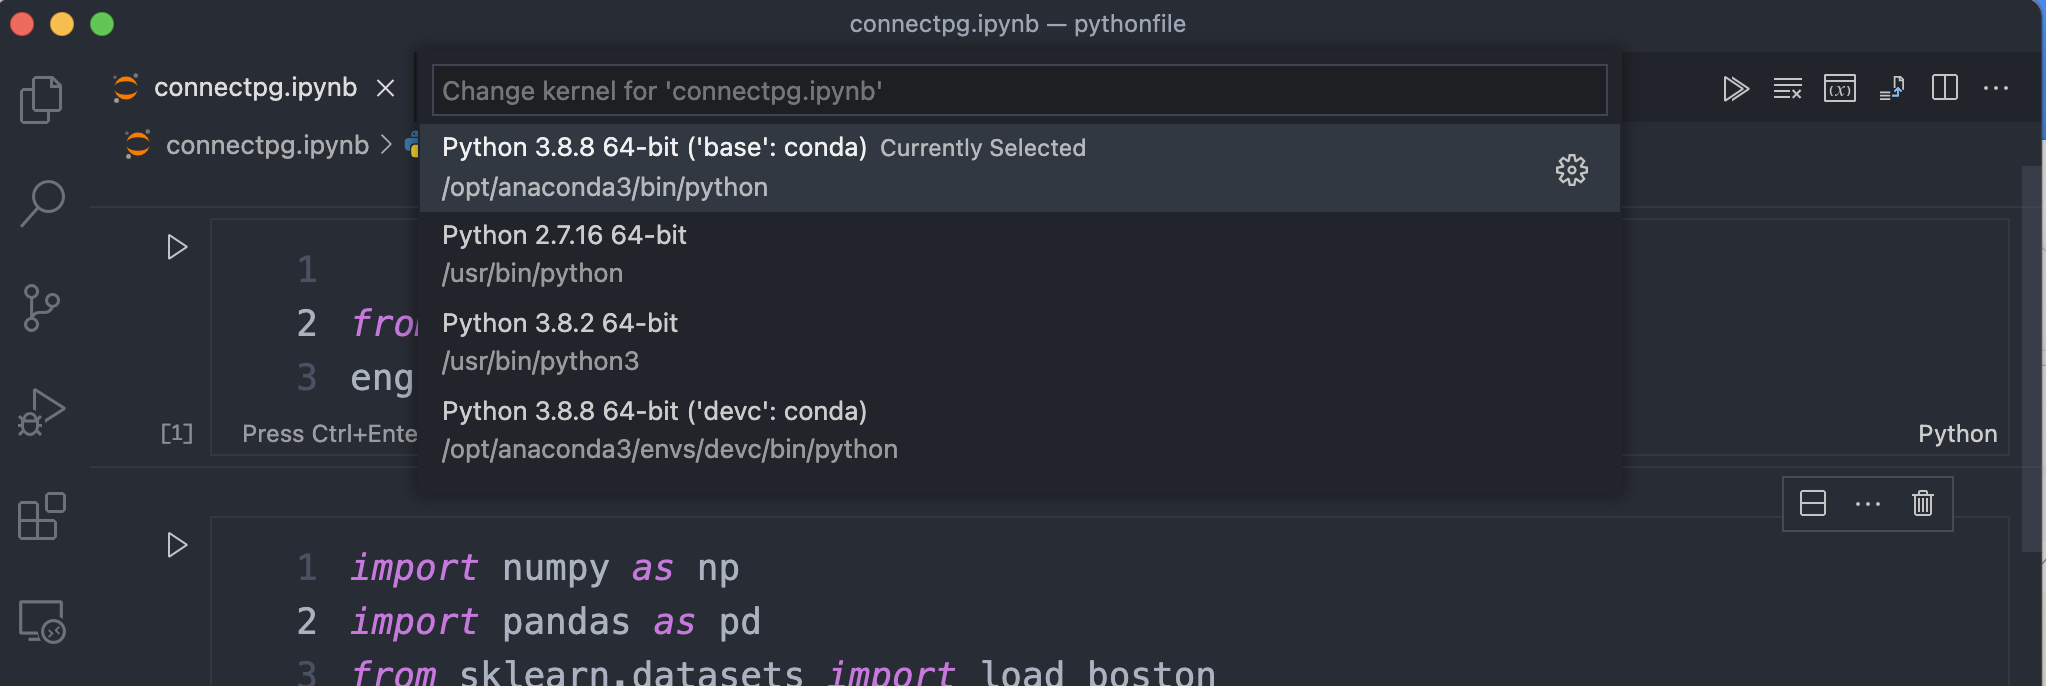Click the Python language label of cell
The width and height of the screenshot is (2046, 686).
[x=1957, y=434]
